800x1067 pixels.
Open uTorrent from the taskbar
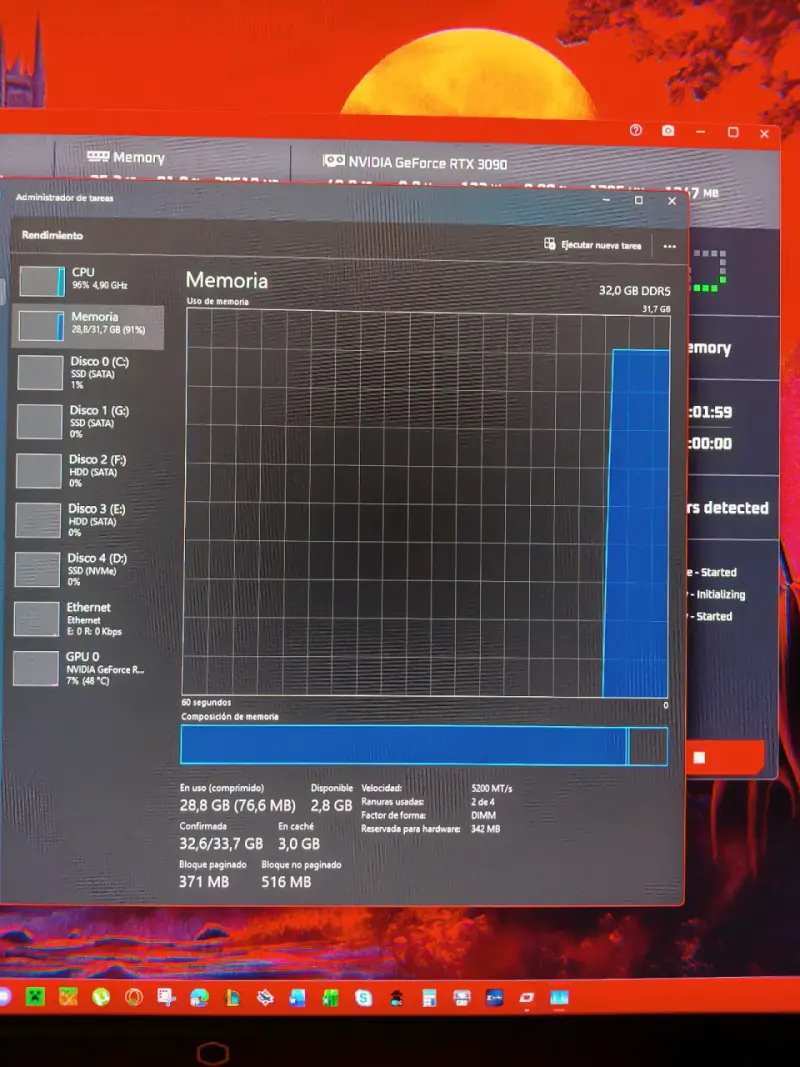coord(101,998)
